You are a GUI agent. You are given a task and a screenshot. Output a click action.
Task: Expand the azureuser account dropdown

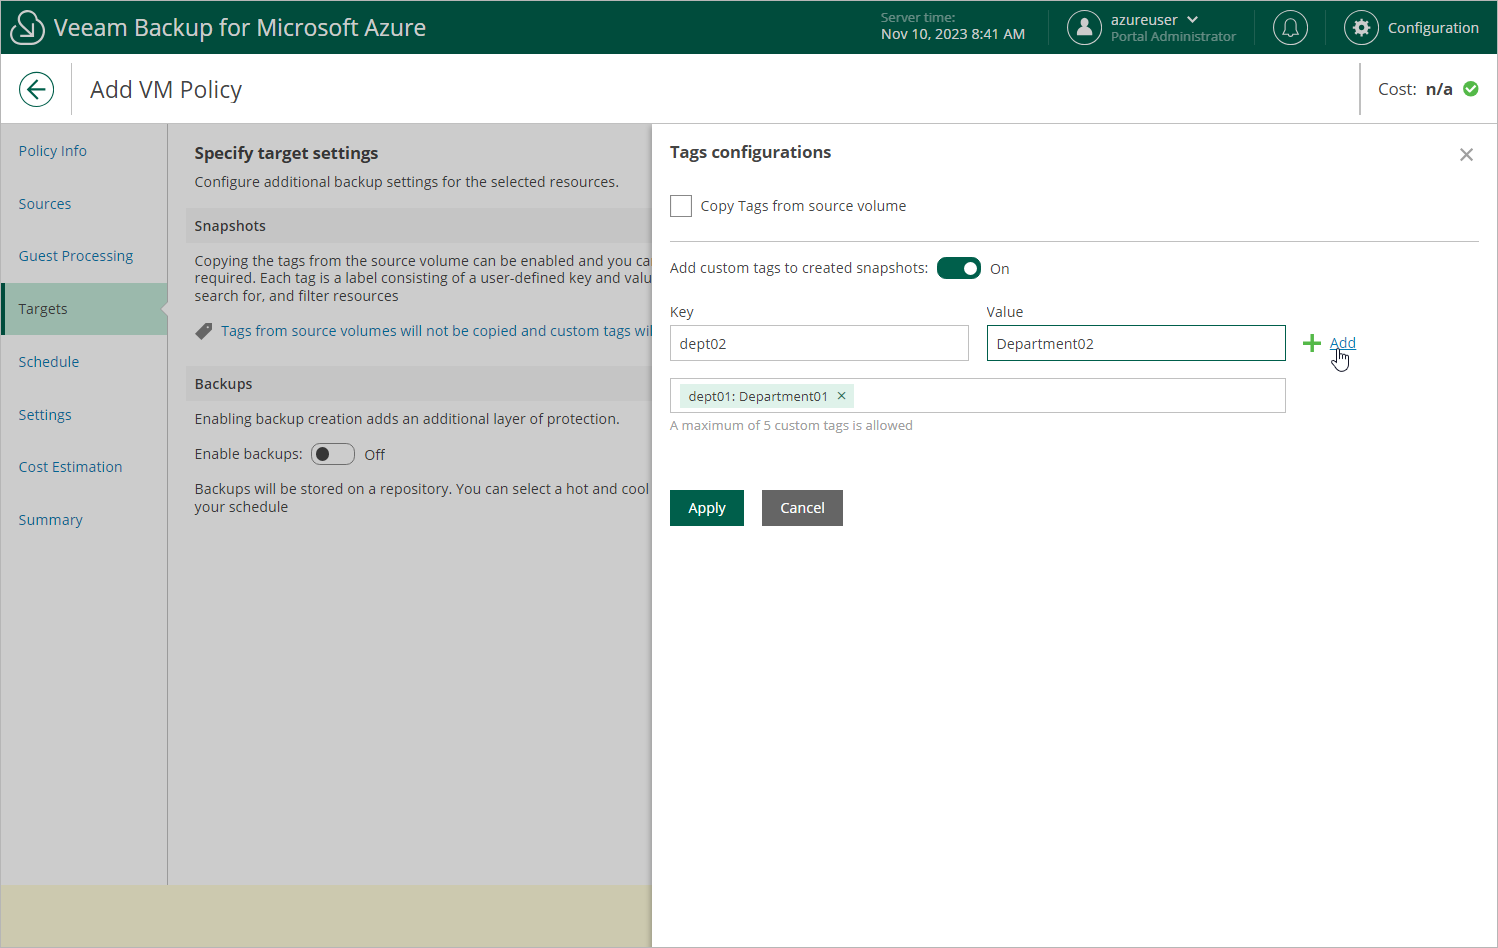coord(1192,20)
